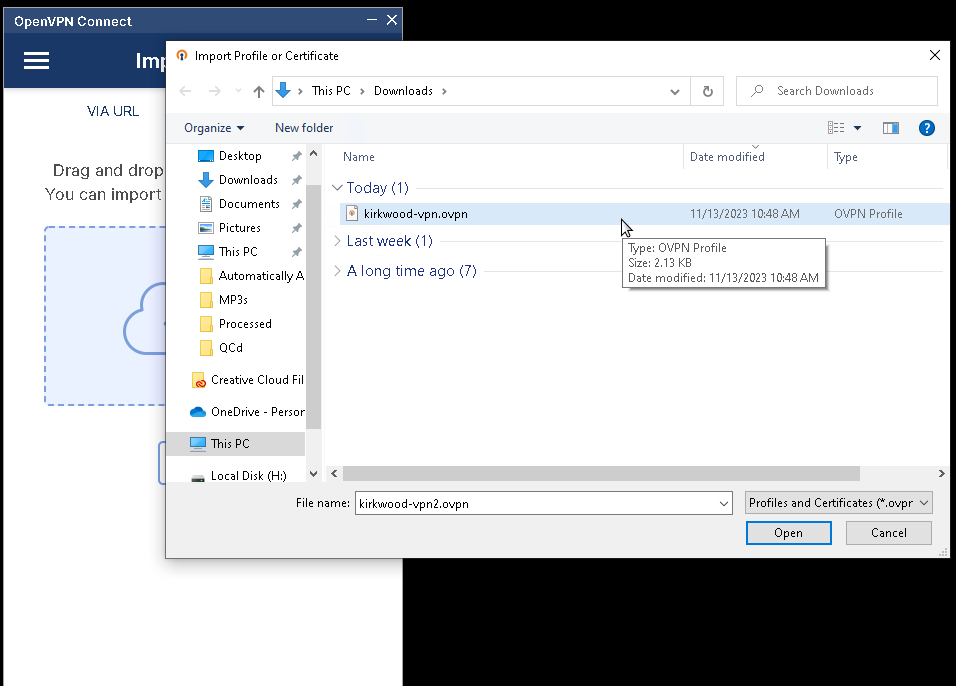Open the OpenVPN hamburger menu

pyautogui.click(x=36, y=61)
